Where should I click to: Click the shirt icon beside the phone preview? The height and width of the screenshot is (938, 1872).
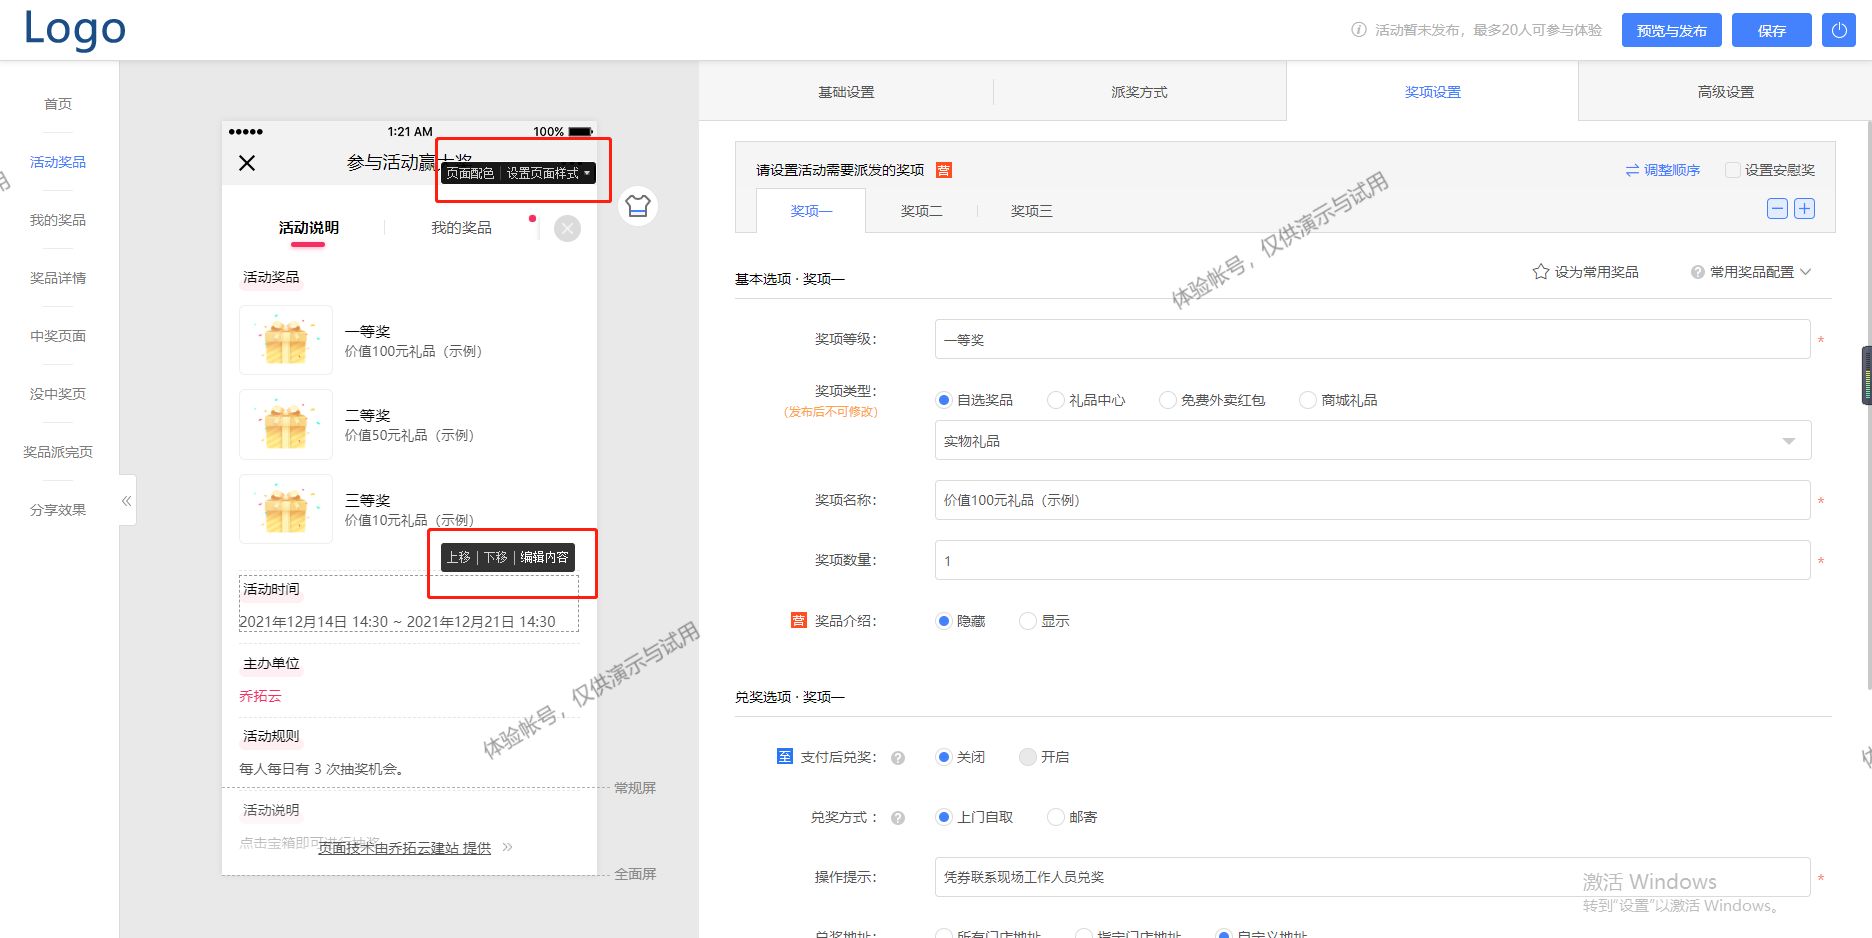pyautogui.click(x=637, y=205)
